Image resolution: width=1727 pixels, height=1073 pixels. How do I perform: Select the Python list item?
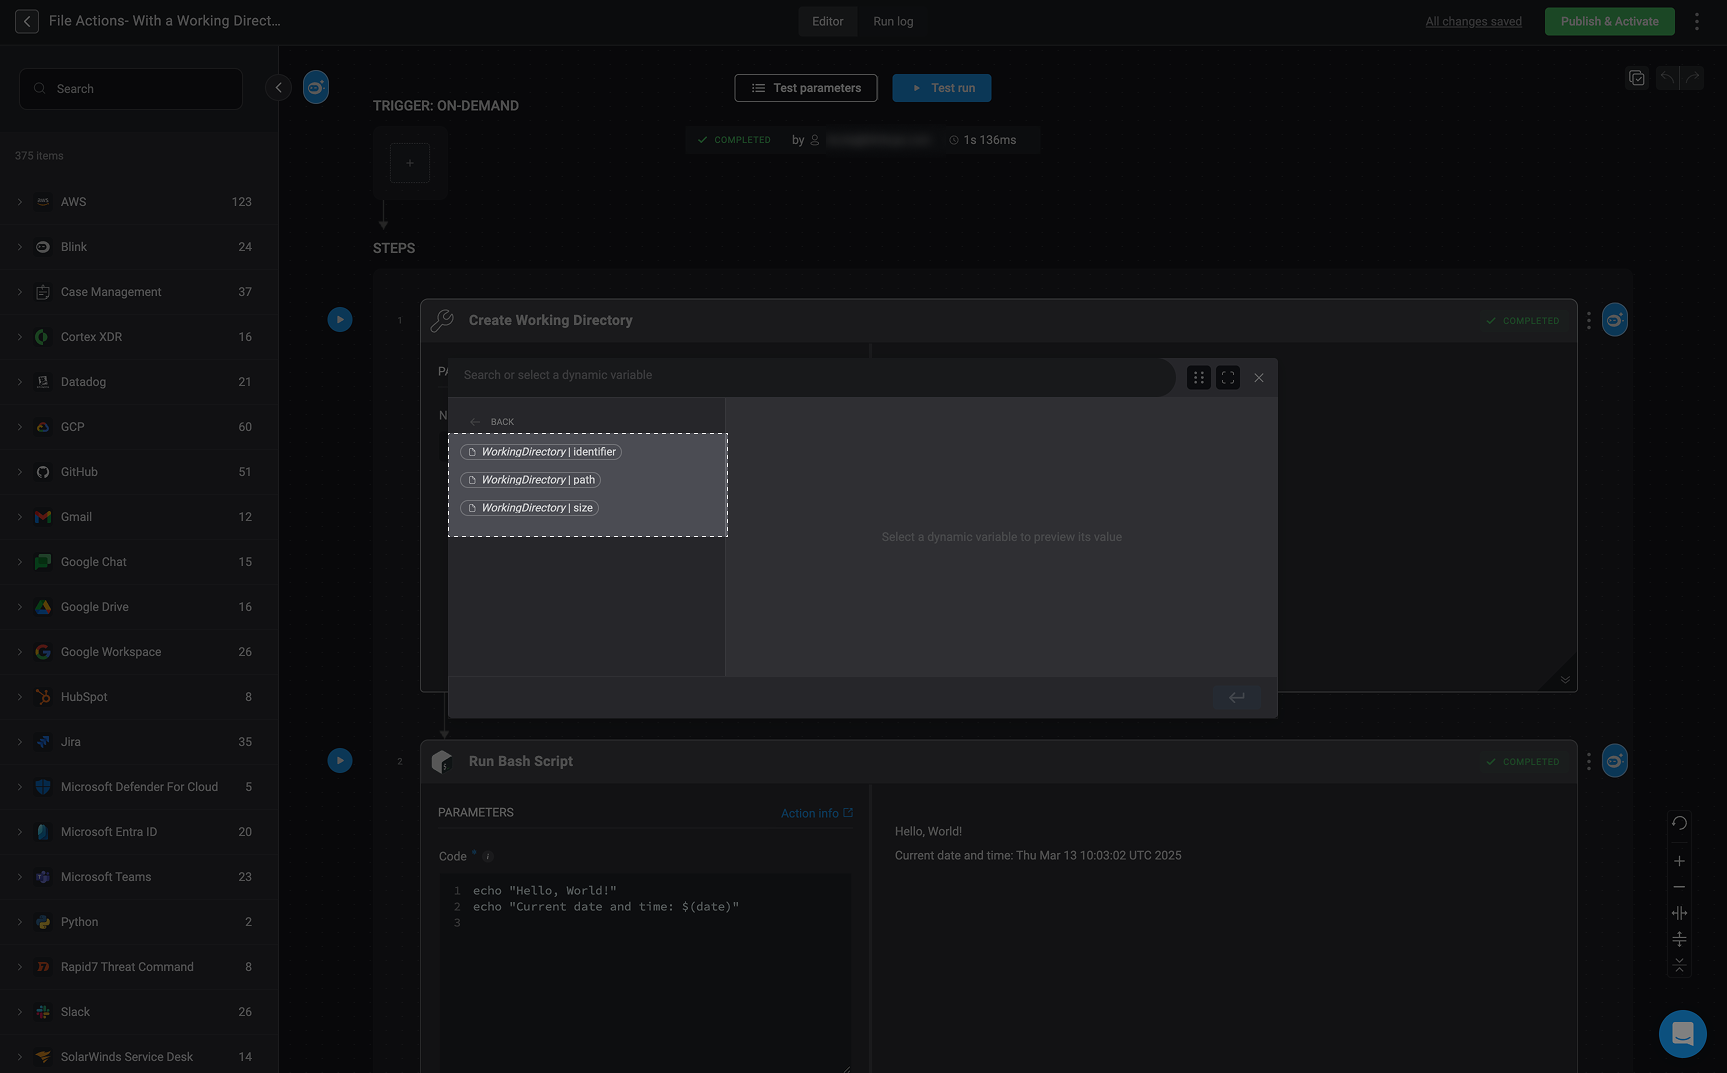(x=139, y=922)
